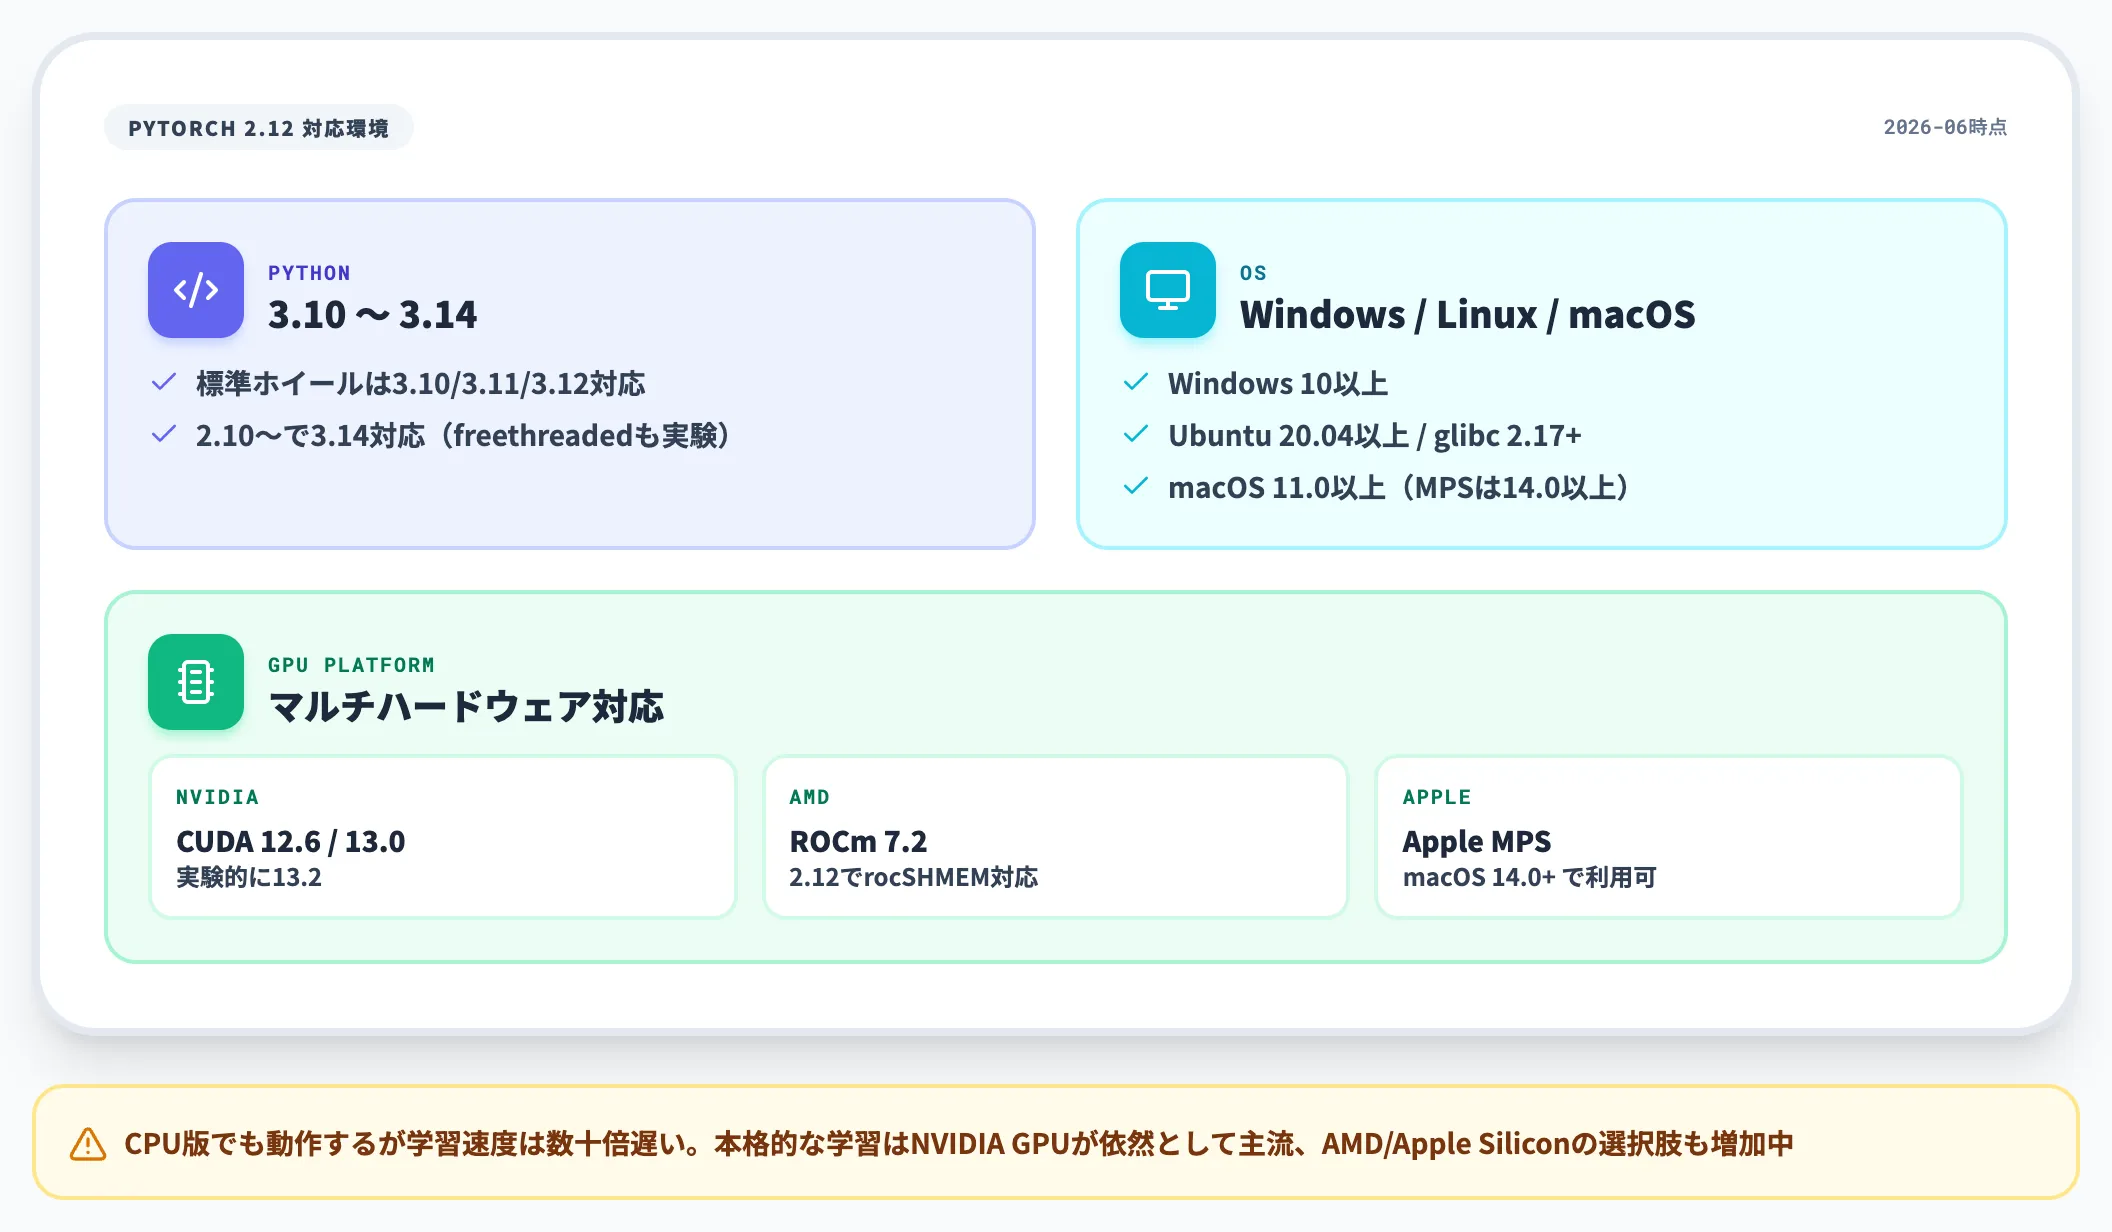Screen dimensions: 2112x1232
Task: Click text 2.10〜で3.14対応（freethreadedも実験）
Action: click(x=462, y=435)
